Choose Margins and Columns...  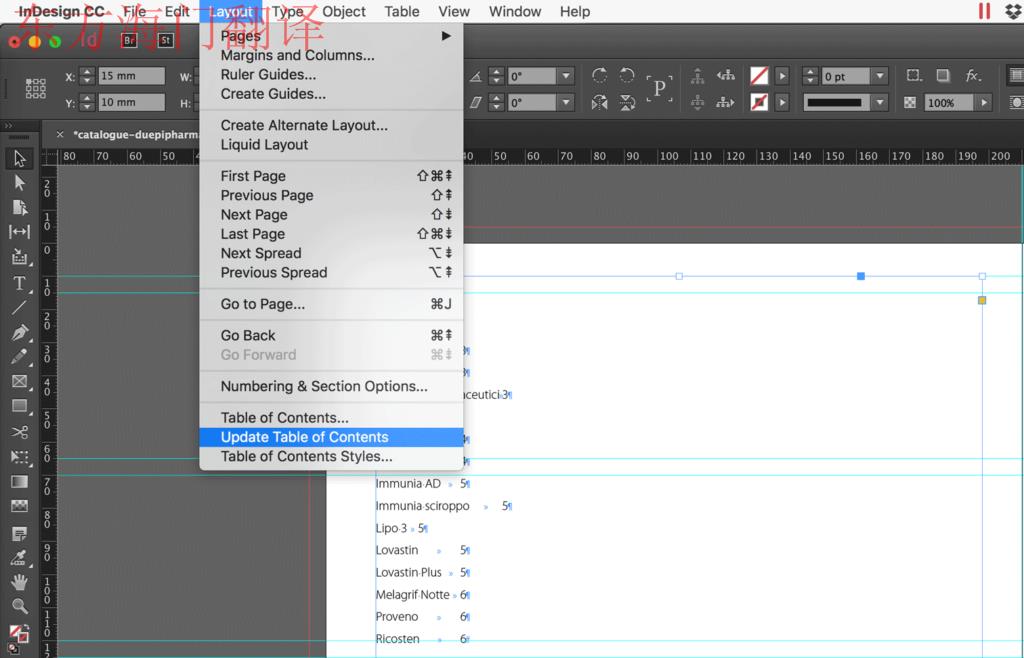(331, 55)
